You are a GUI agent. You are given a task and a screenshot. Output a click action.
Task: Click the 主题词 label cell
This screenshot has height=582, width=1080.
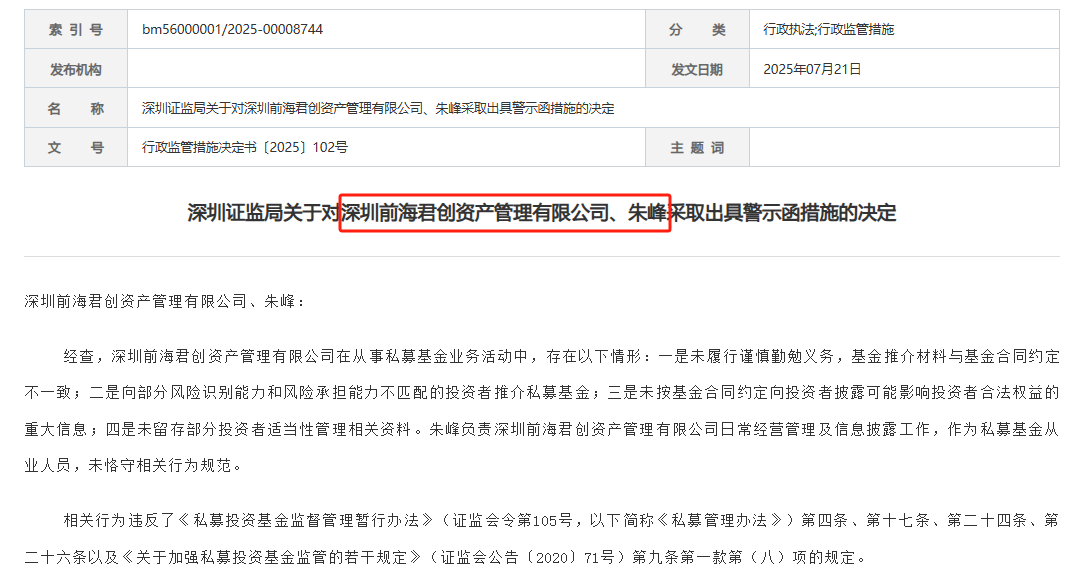pos(697,147)
